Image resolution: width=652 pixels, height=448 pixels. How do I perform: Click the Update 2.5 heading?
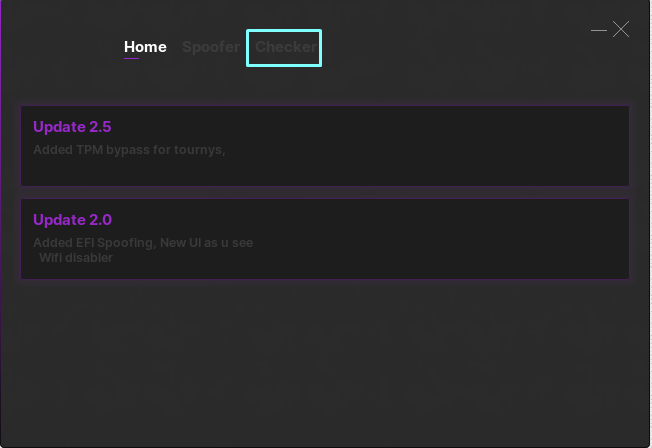[x=72, y=127]
